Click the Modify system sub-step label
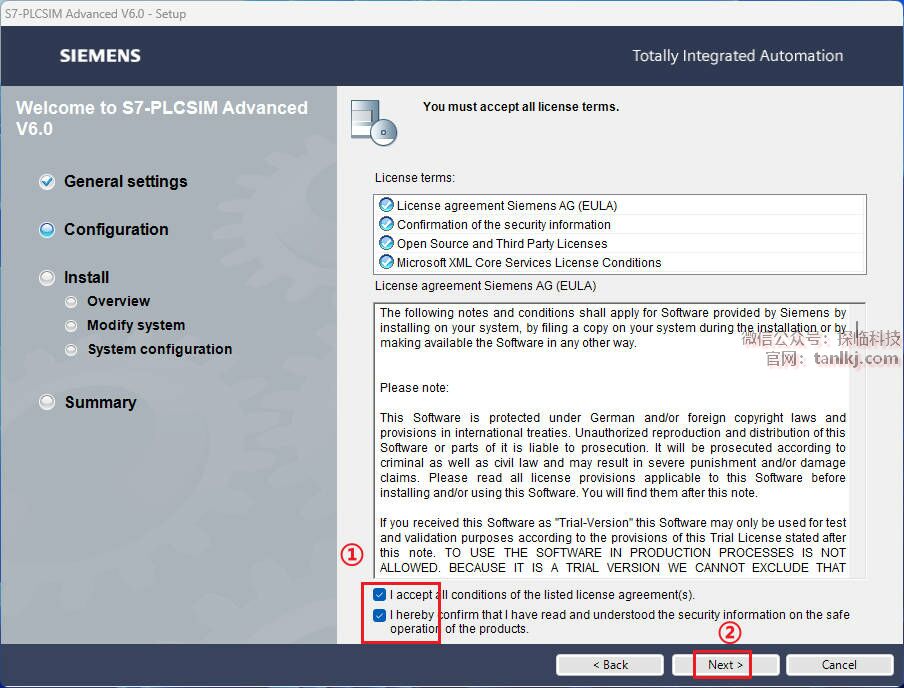The height and width of the screenshot is (688, 904). [136, 325]
